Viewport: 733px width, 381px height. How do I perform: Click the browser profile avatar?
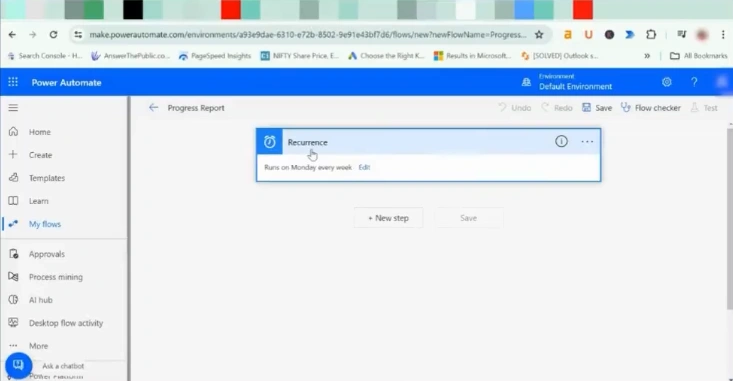tap(702, 35)
